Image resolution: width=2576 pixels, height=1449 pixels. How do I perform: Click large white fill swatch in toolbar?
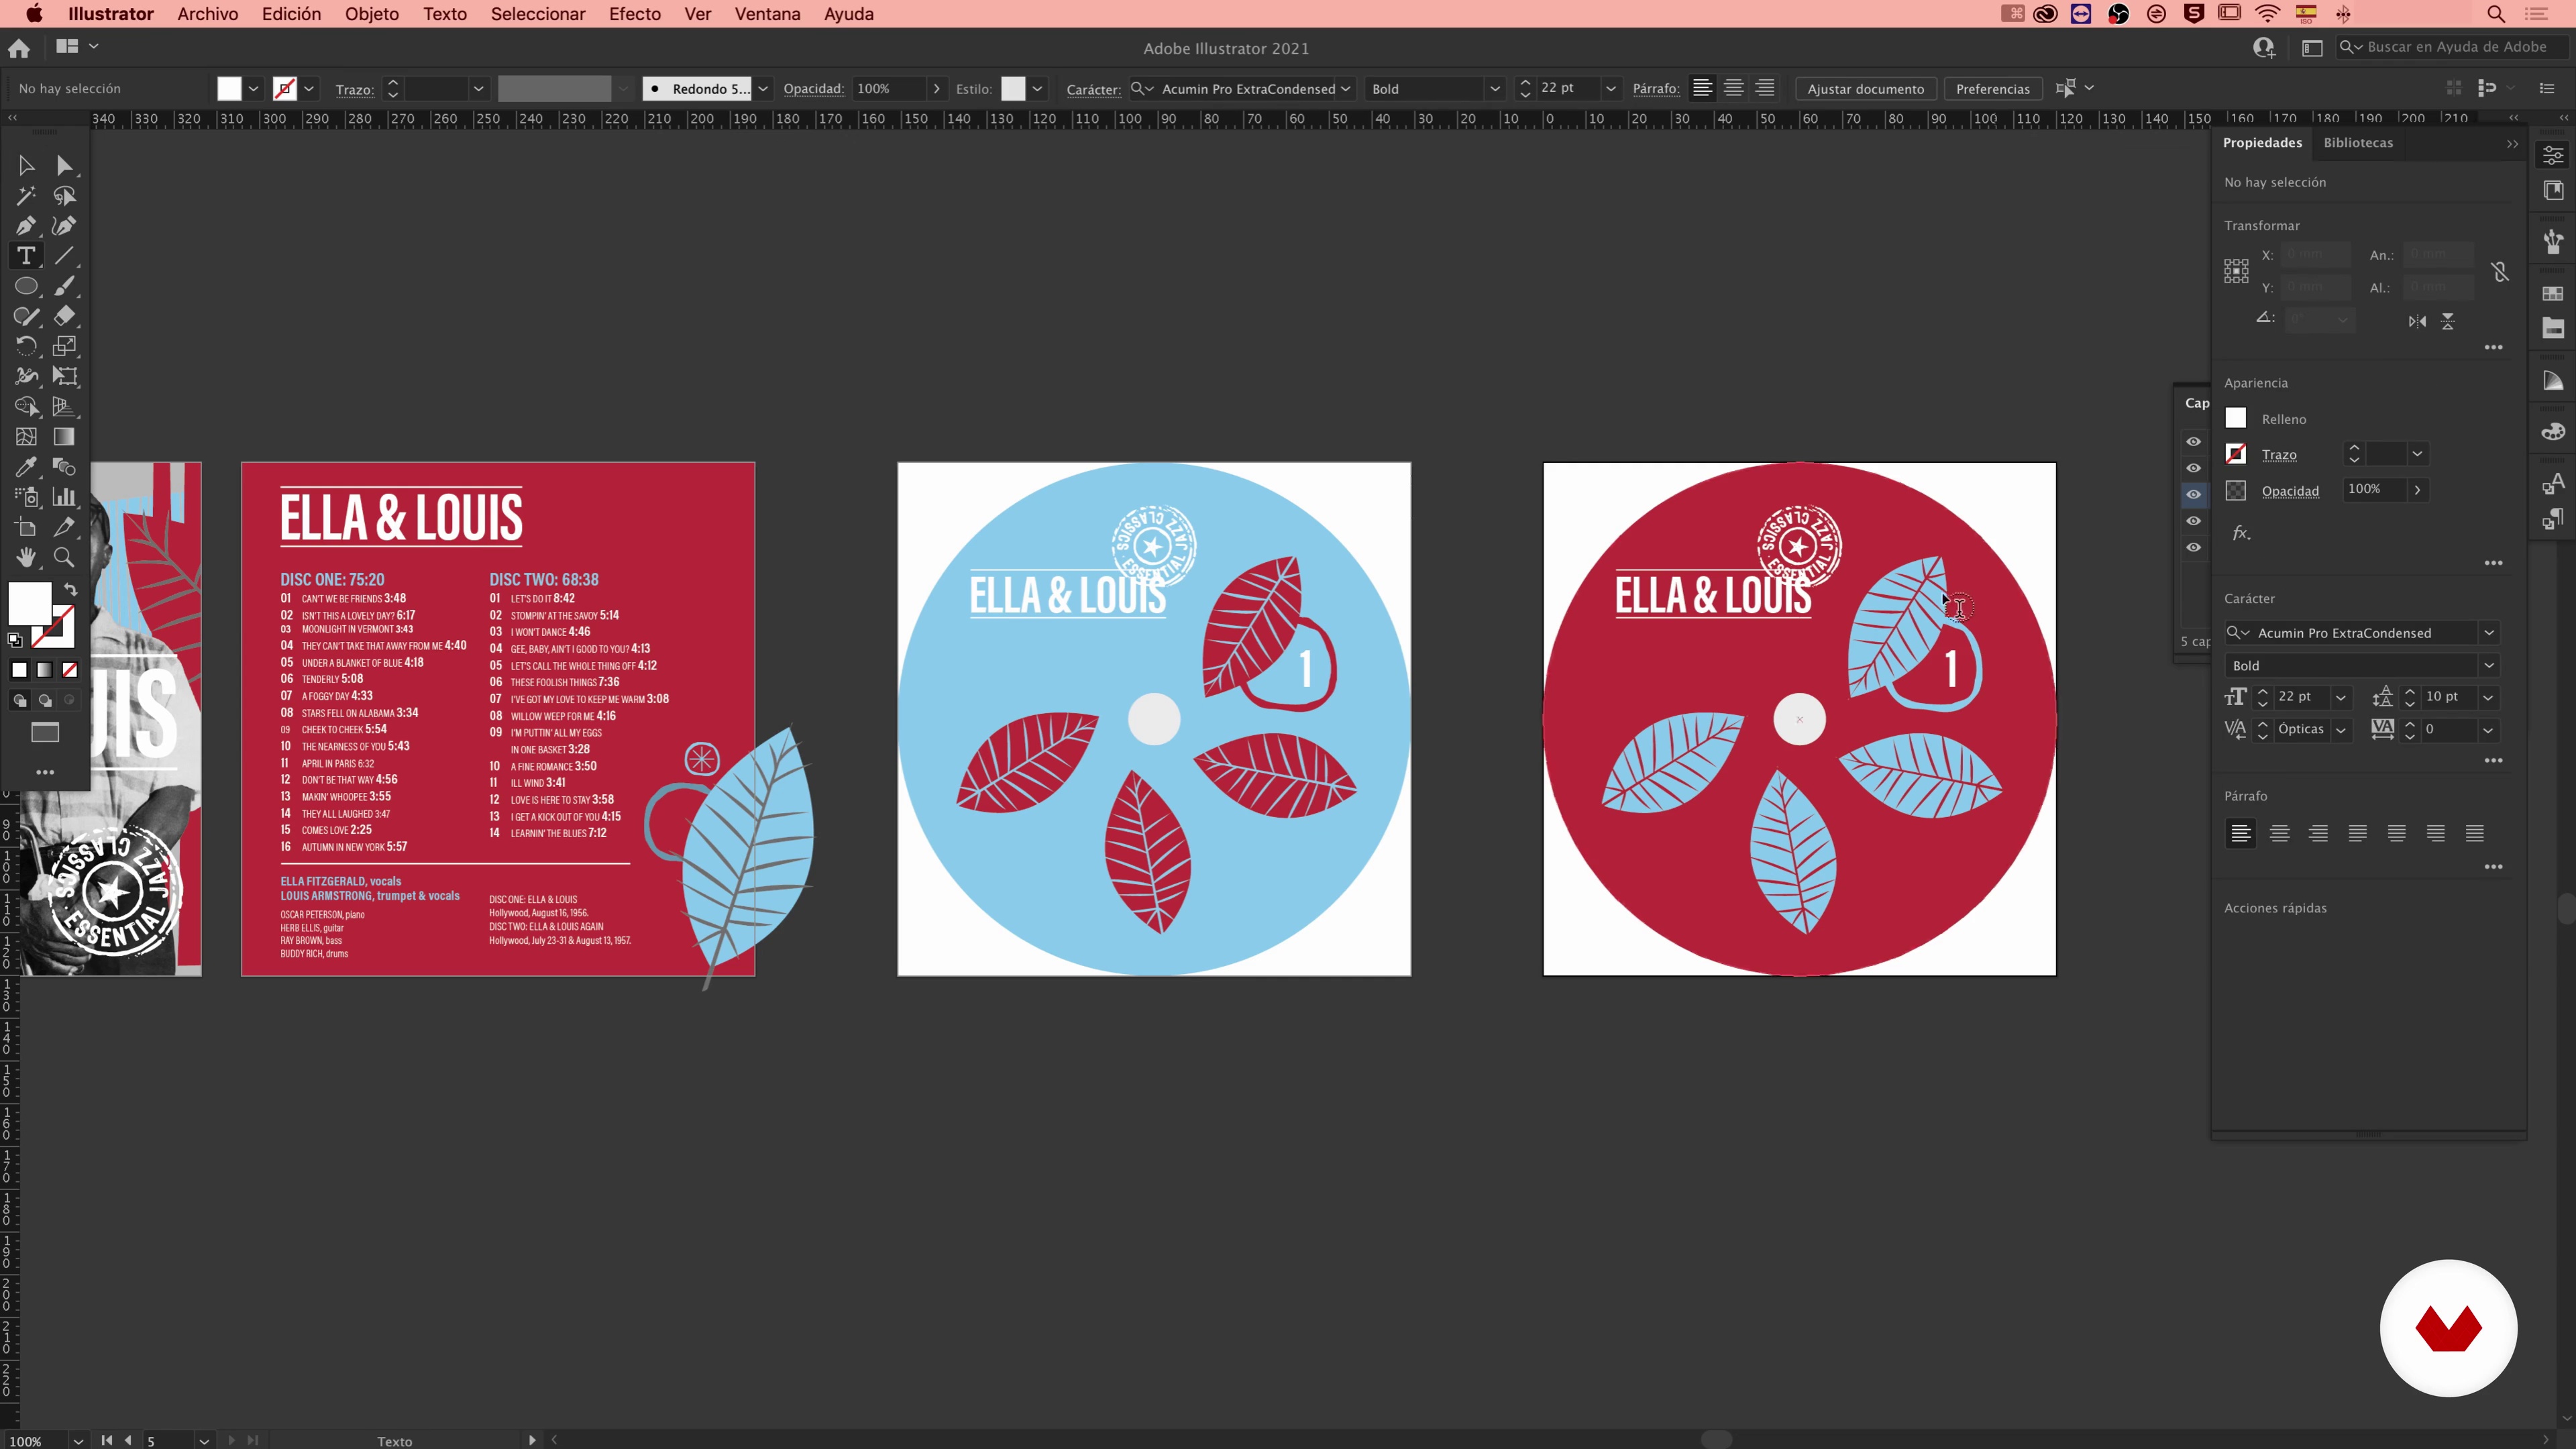(29, 604)
